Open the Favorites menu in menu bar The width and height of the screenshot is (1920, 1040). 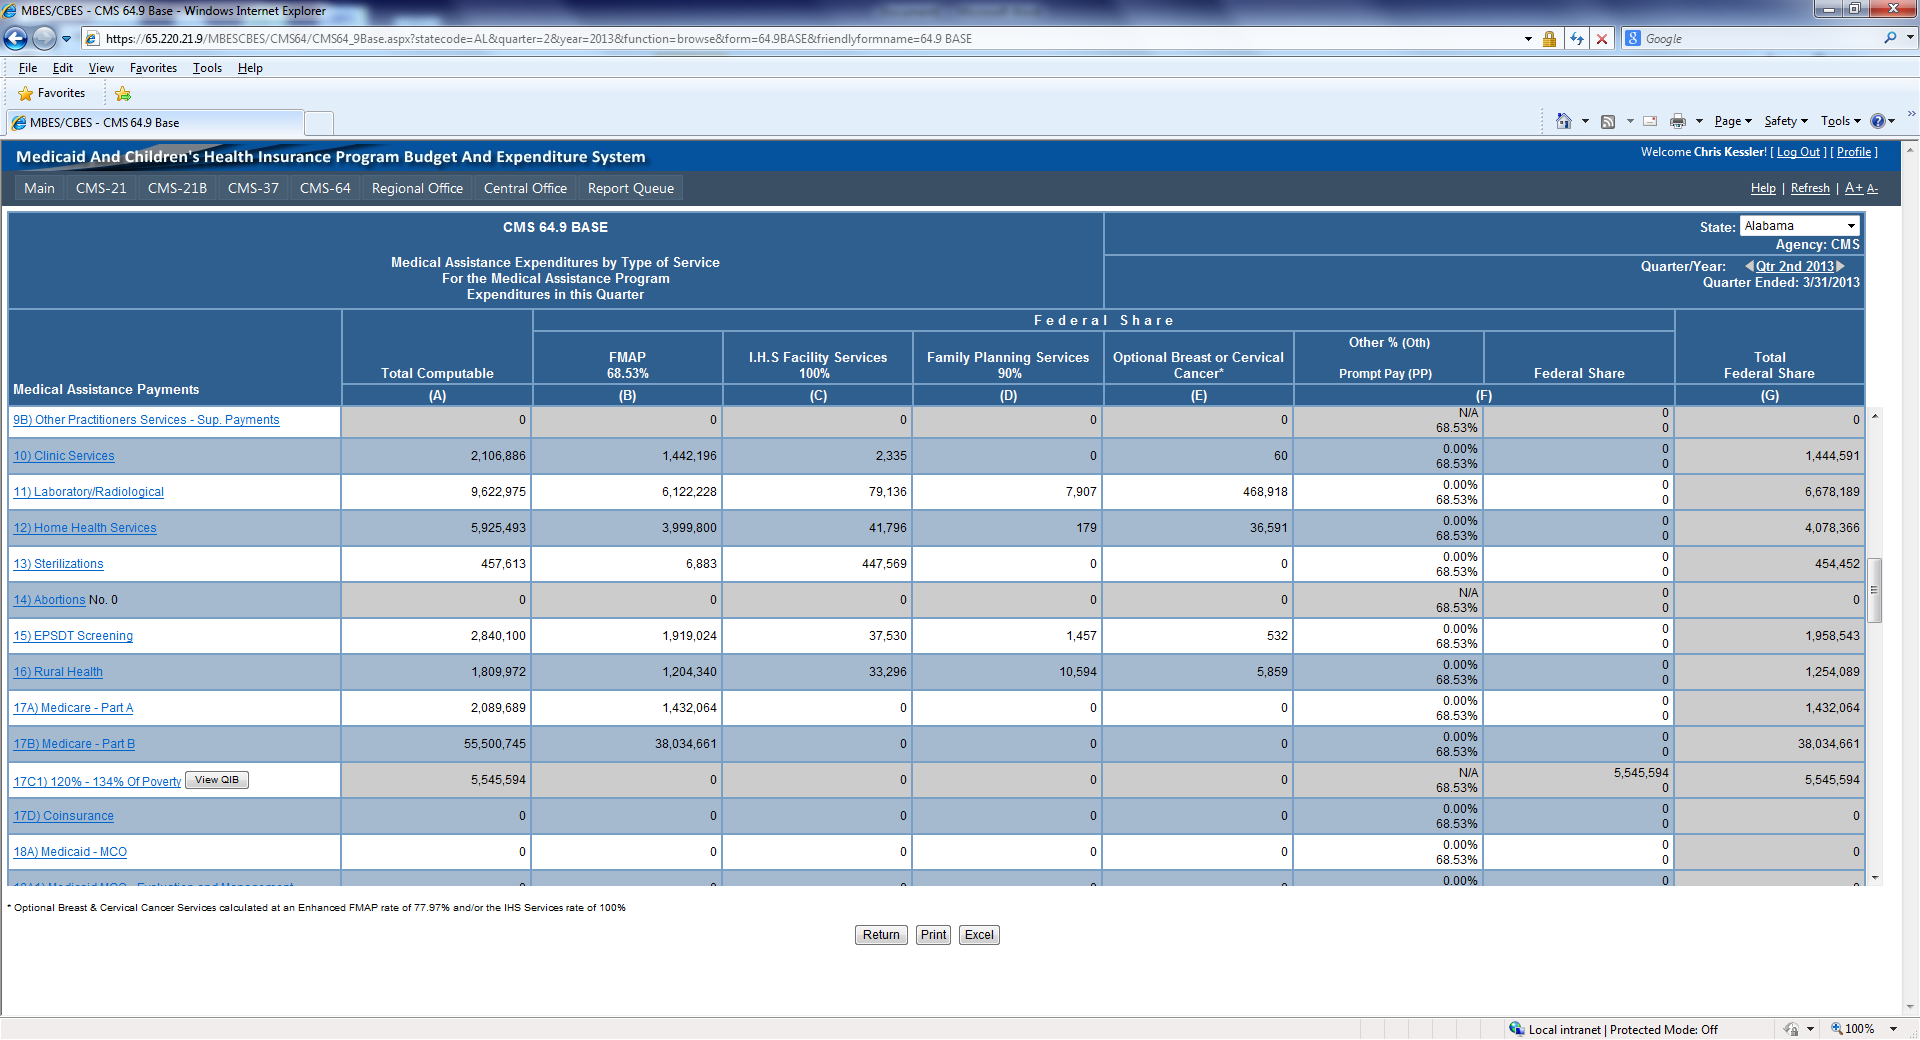pyautogui.click(x=153, y=68)
